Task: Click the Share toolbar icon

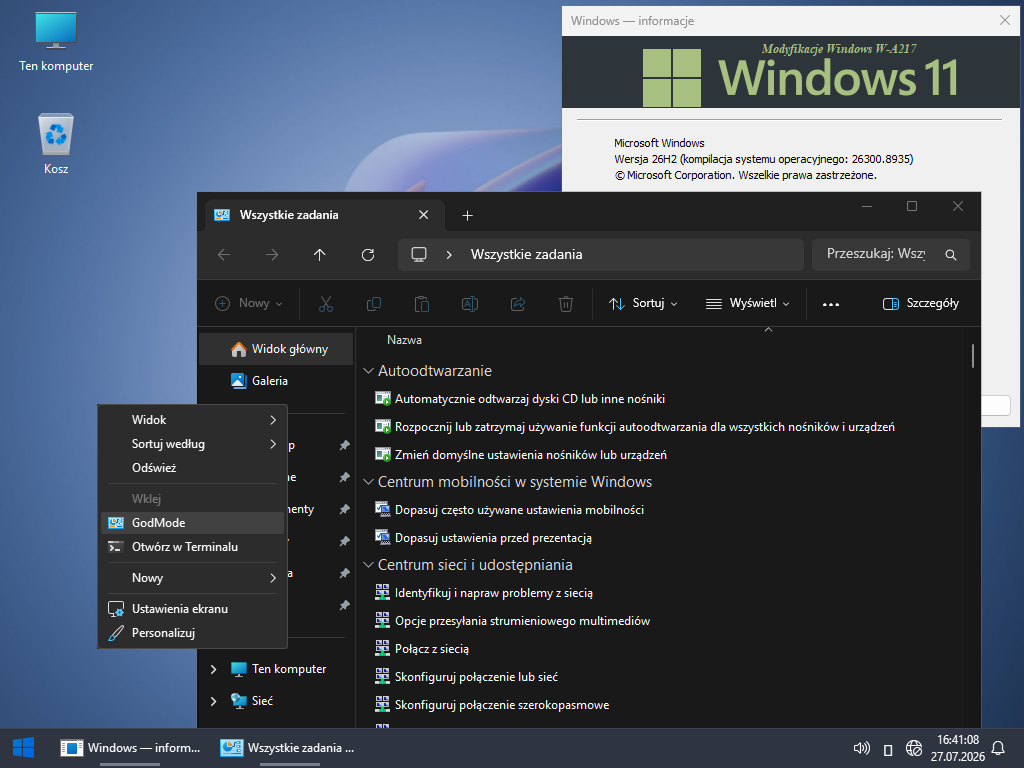Action: tap(518, 304)
